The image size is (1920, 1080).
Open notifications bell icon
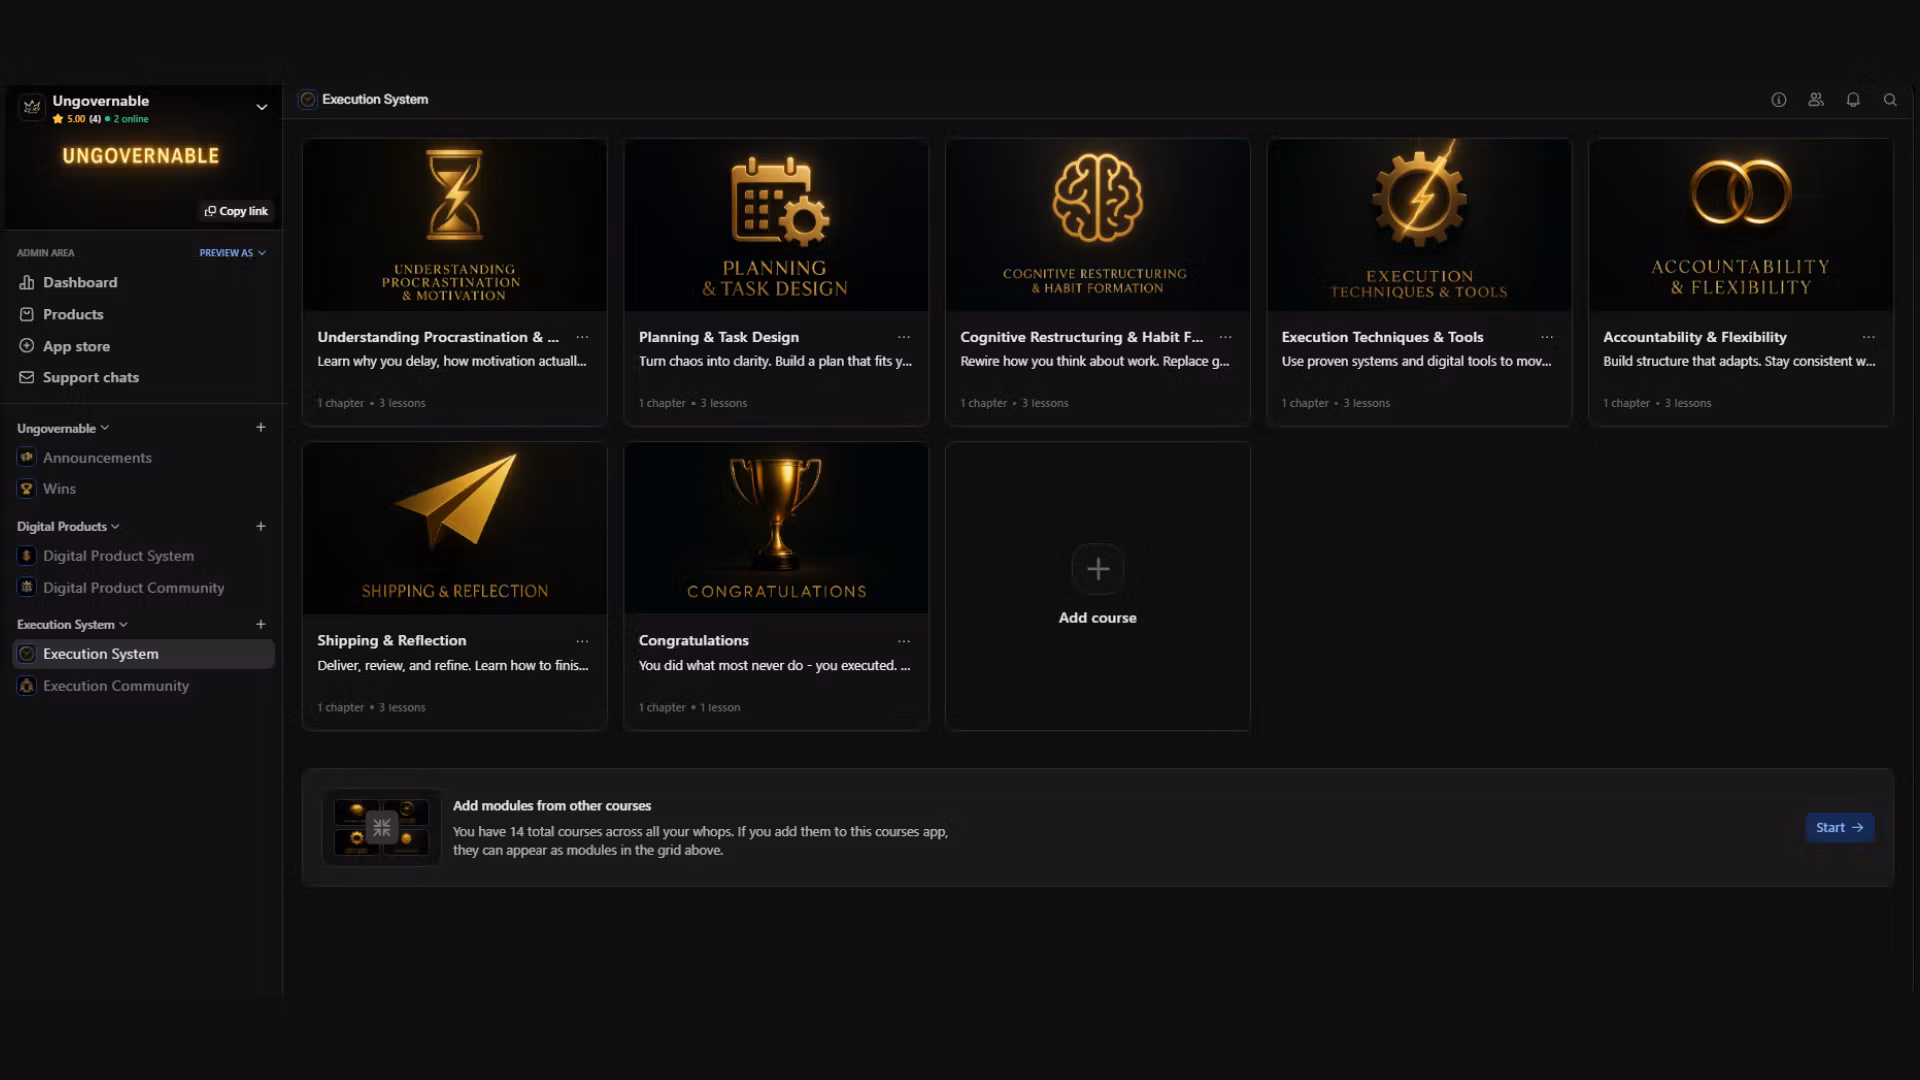point(1853,100)
